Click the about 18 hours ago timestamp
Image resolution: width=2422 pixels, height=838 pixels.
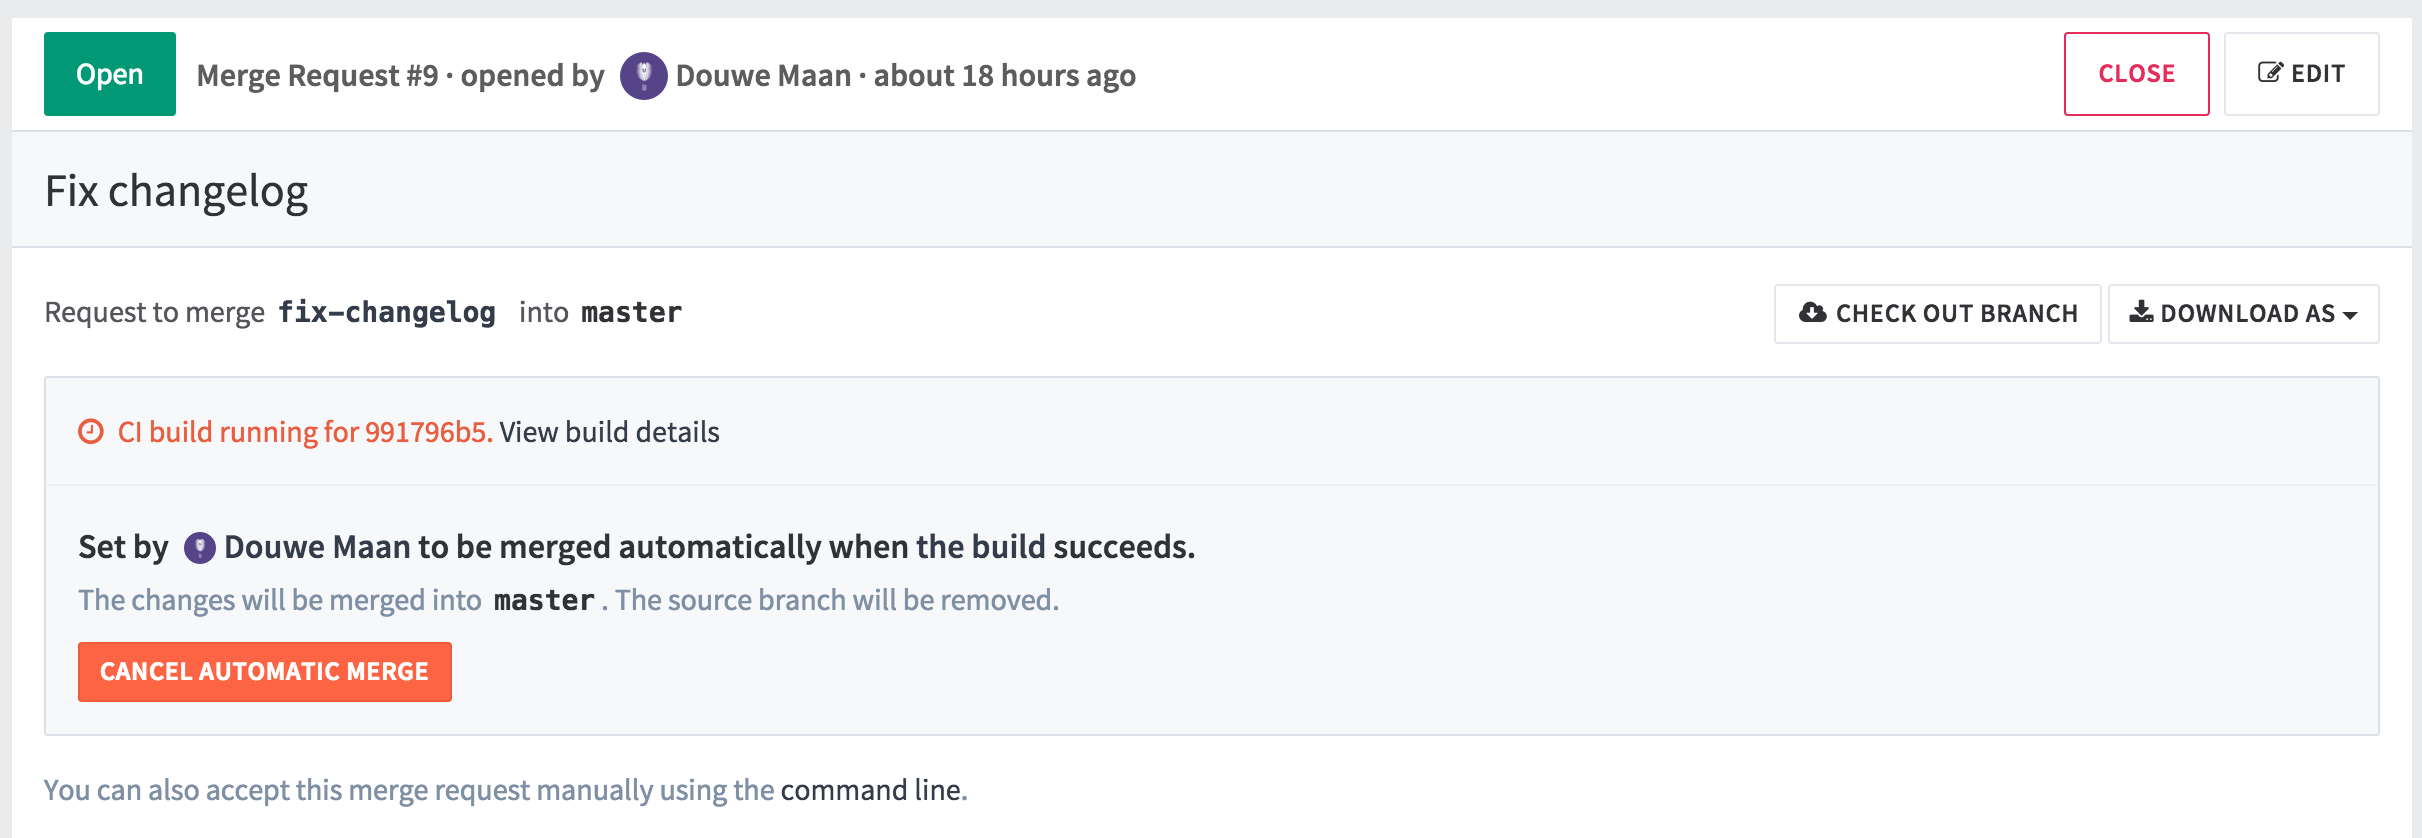[1004, 76]
